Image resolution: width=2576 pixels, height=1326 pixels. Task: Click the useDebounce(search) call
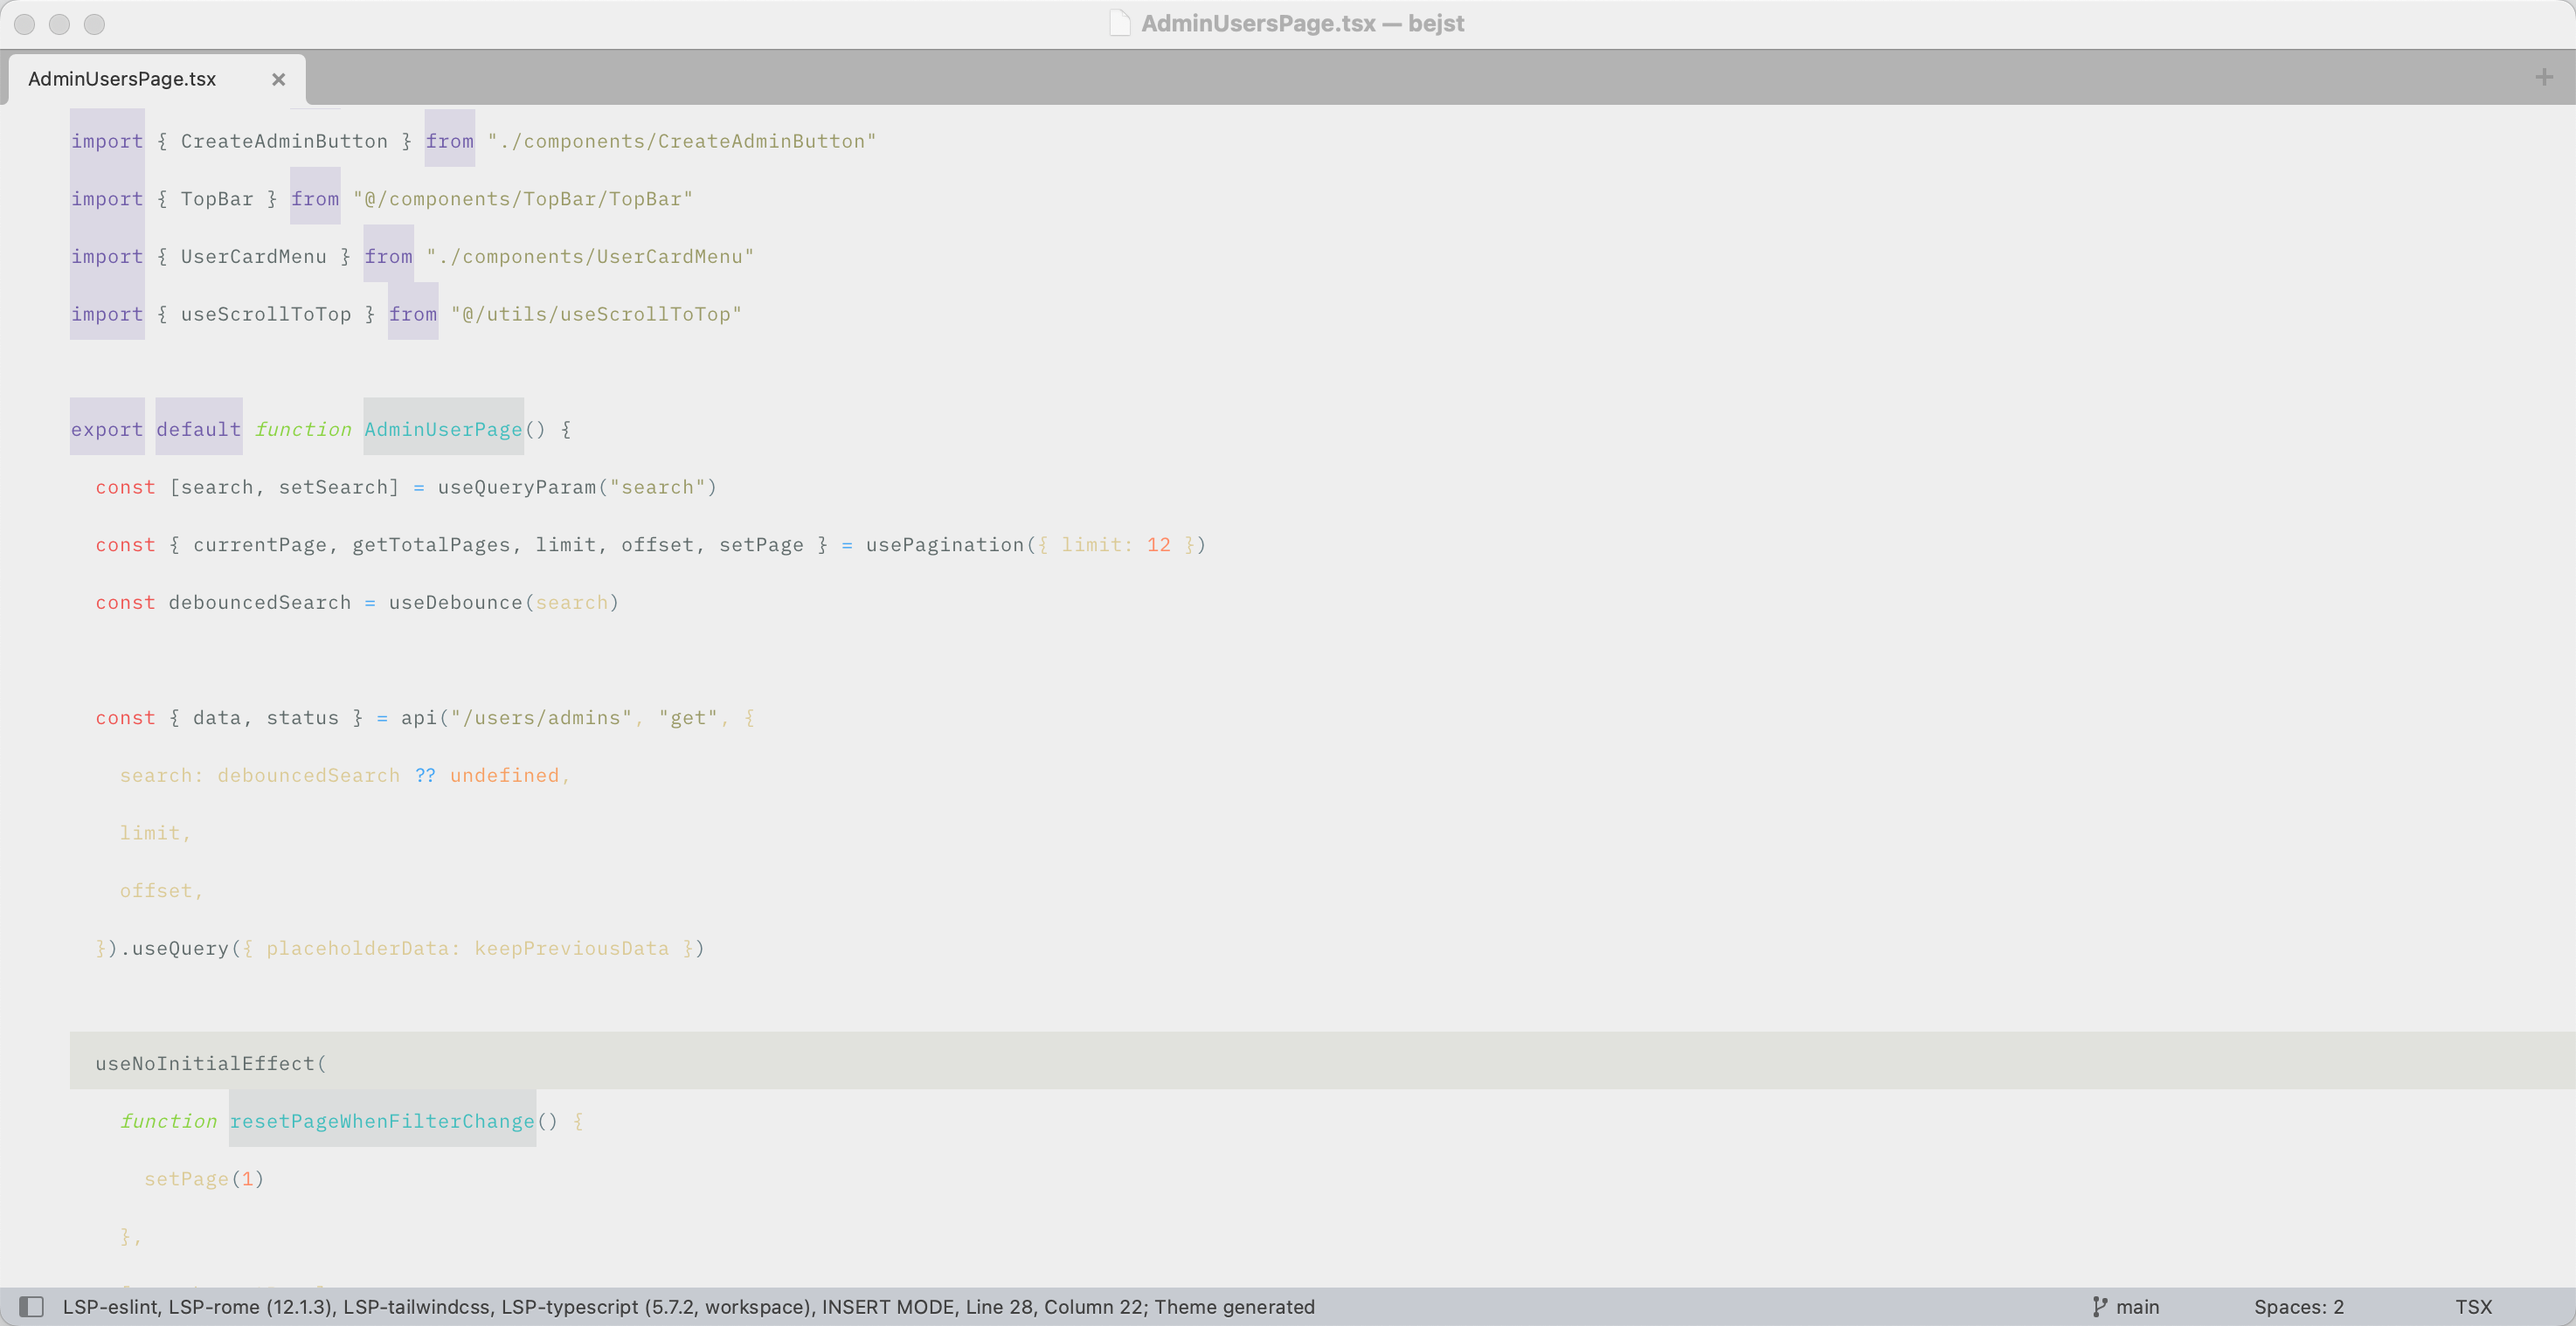pos(504,602)
